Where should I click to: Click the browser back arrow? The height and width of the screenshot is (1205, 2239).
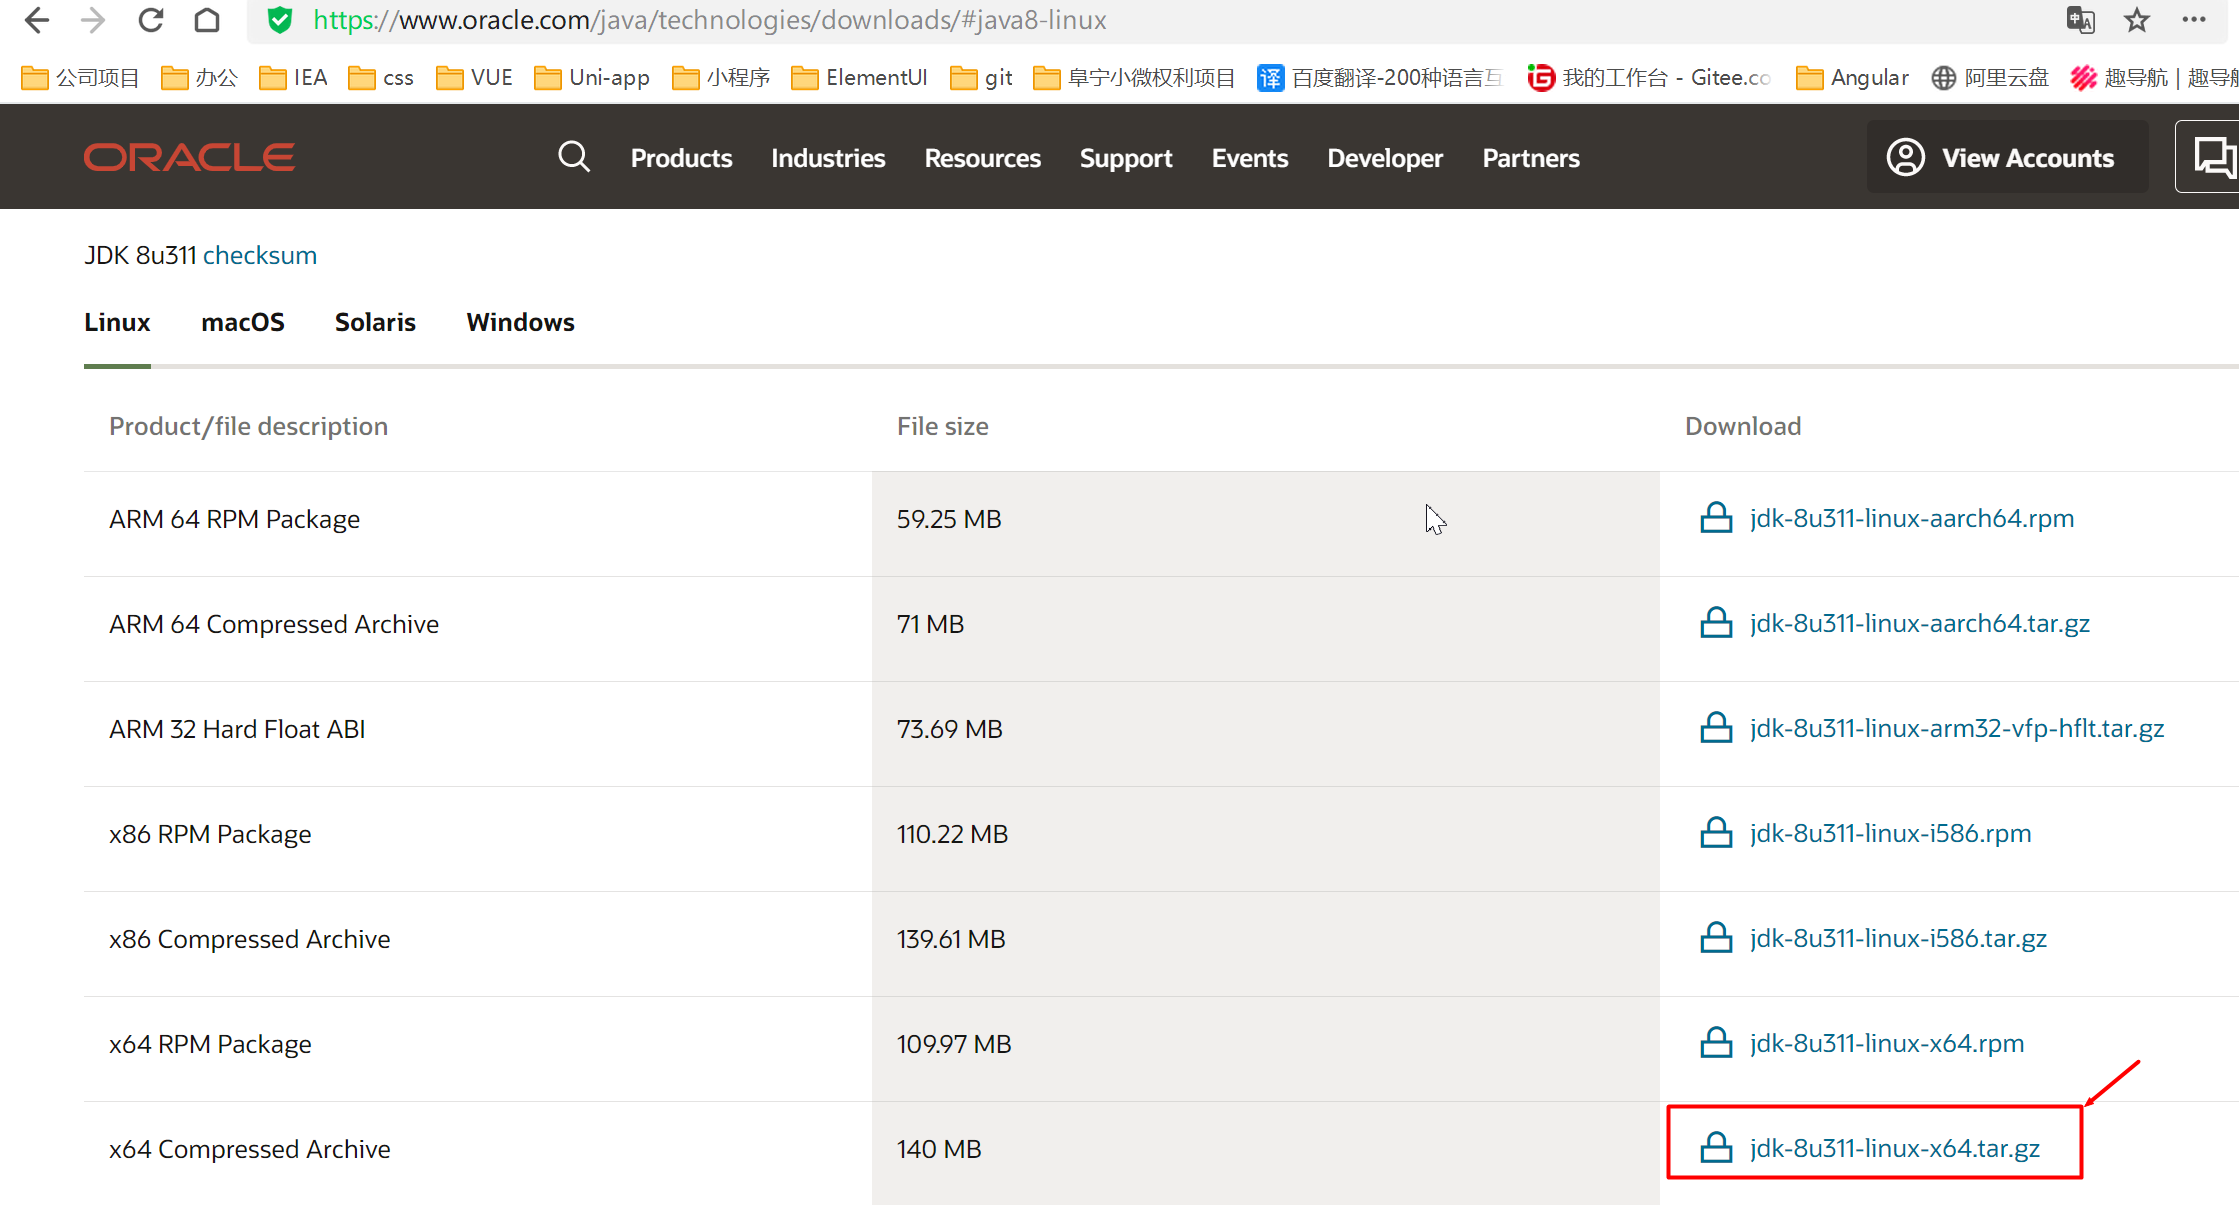coord(37,20)
